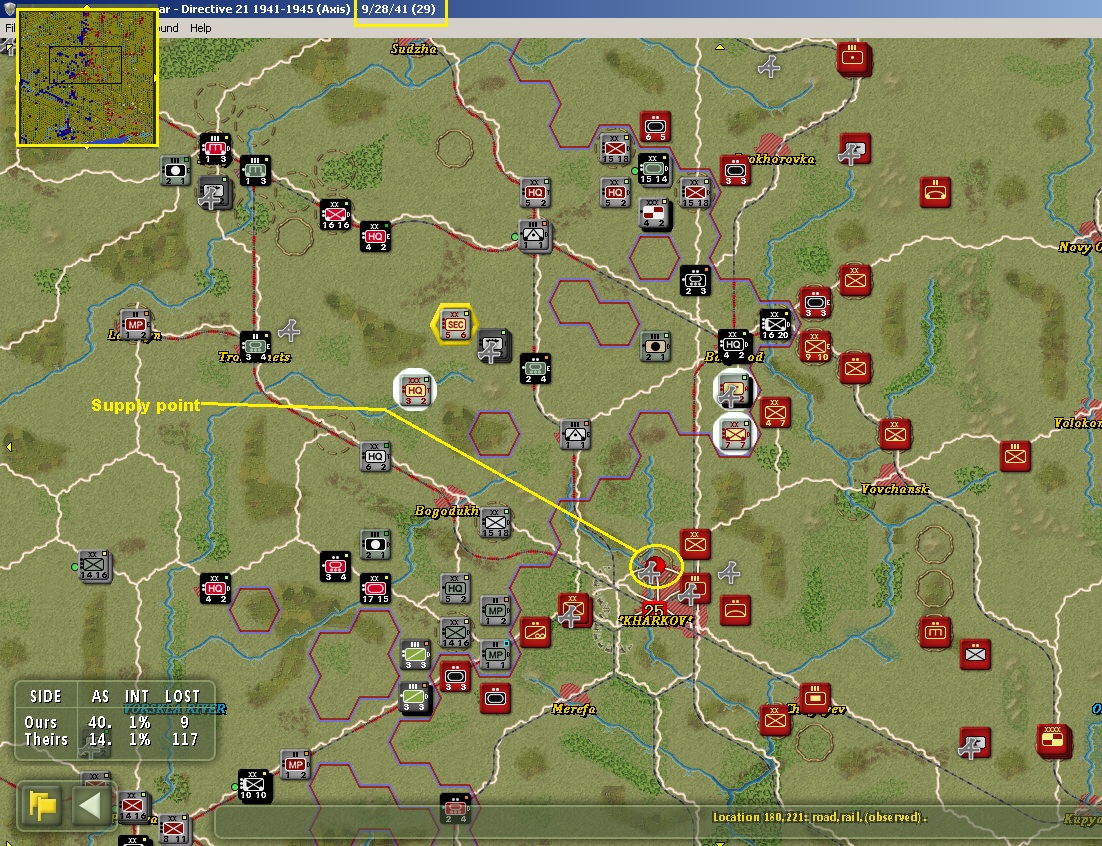The height and width of the screenshot is (846, 1102).
Task: Select the HQ 6-2 unit near Bogodukhov road
Action: click(x=375, y=456)
